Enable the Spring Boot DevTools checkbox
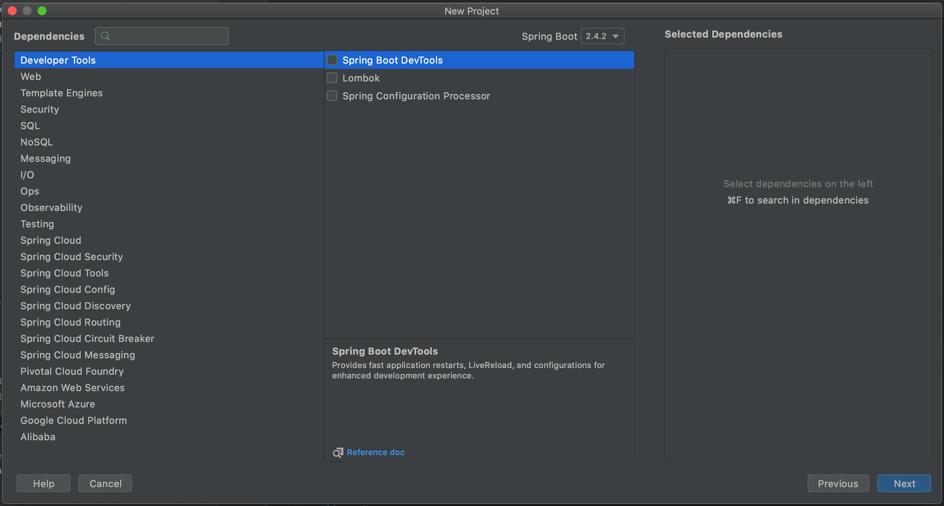This screenshot has width=944, height=506. (x=332, y=60)
